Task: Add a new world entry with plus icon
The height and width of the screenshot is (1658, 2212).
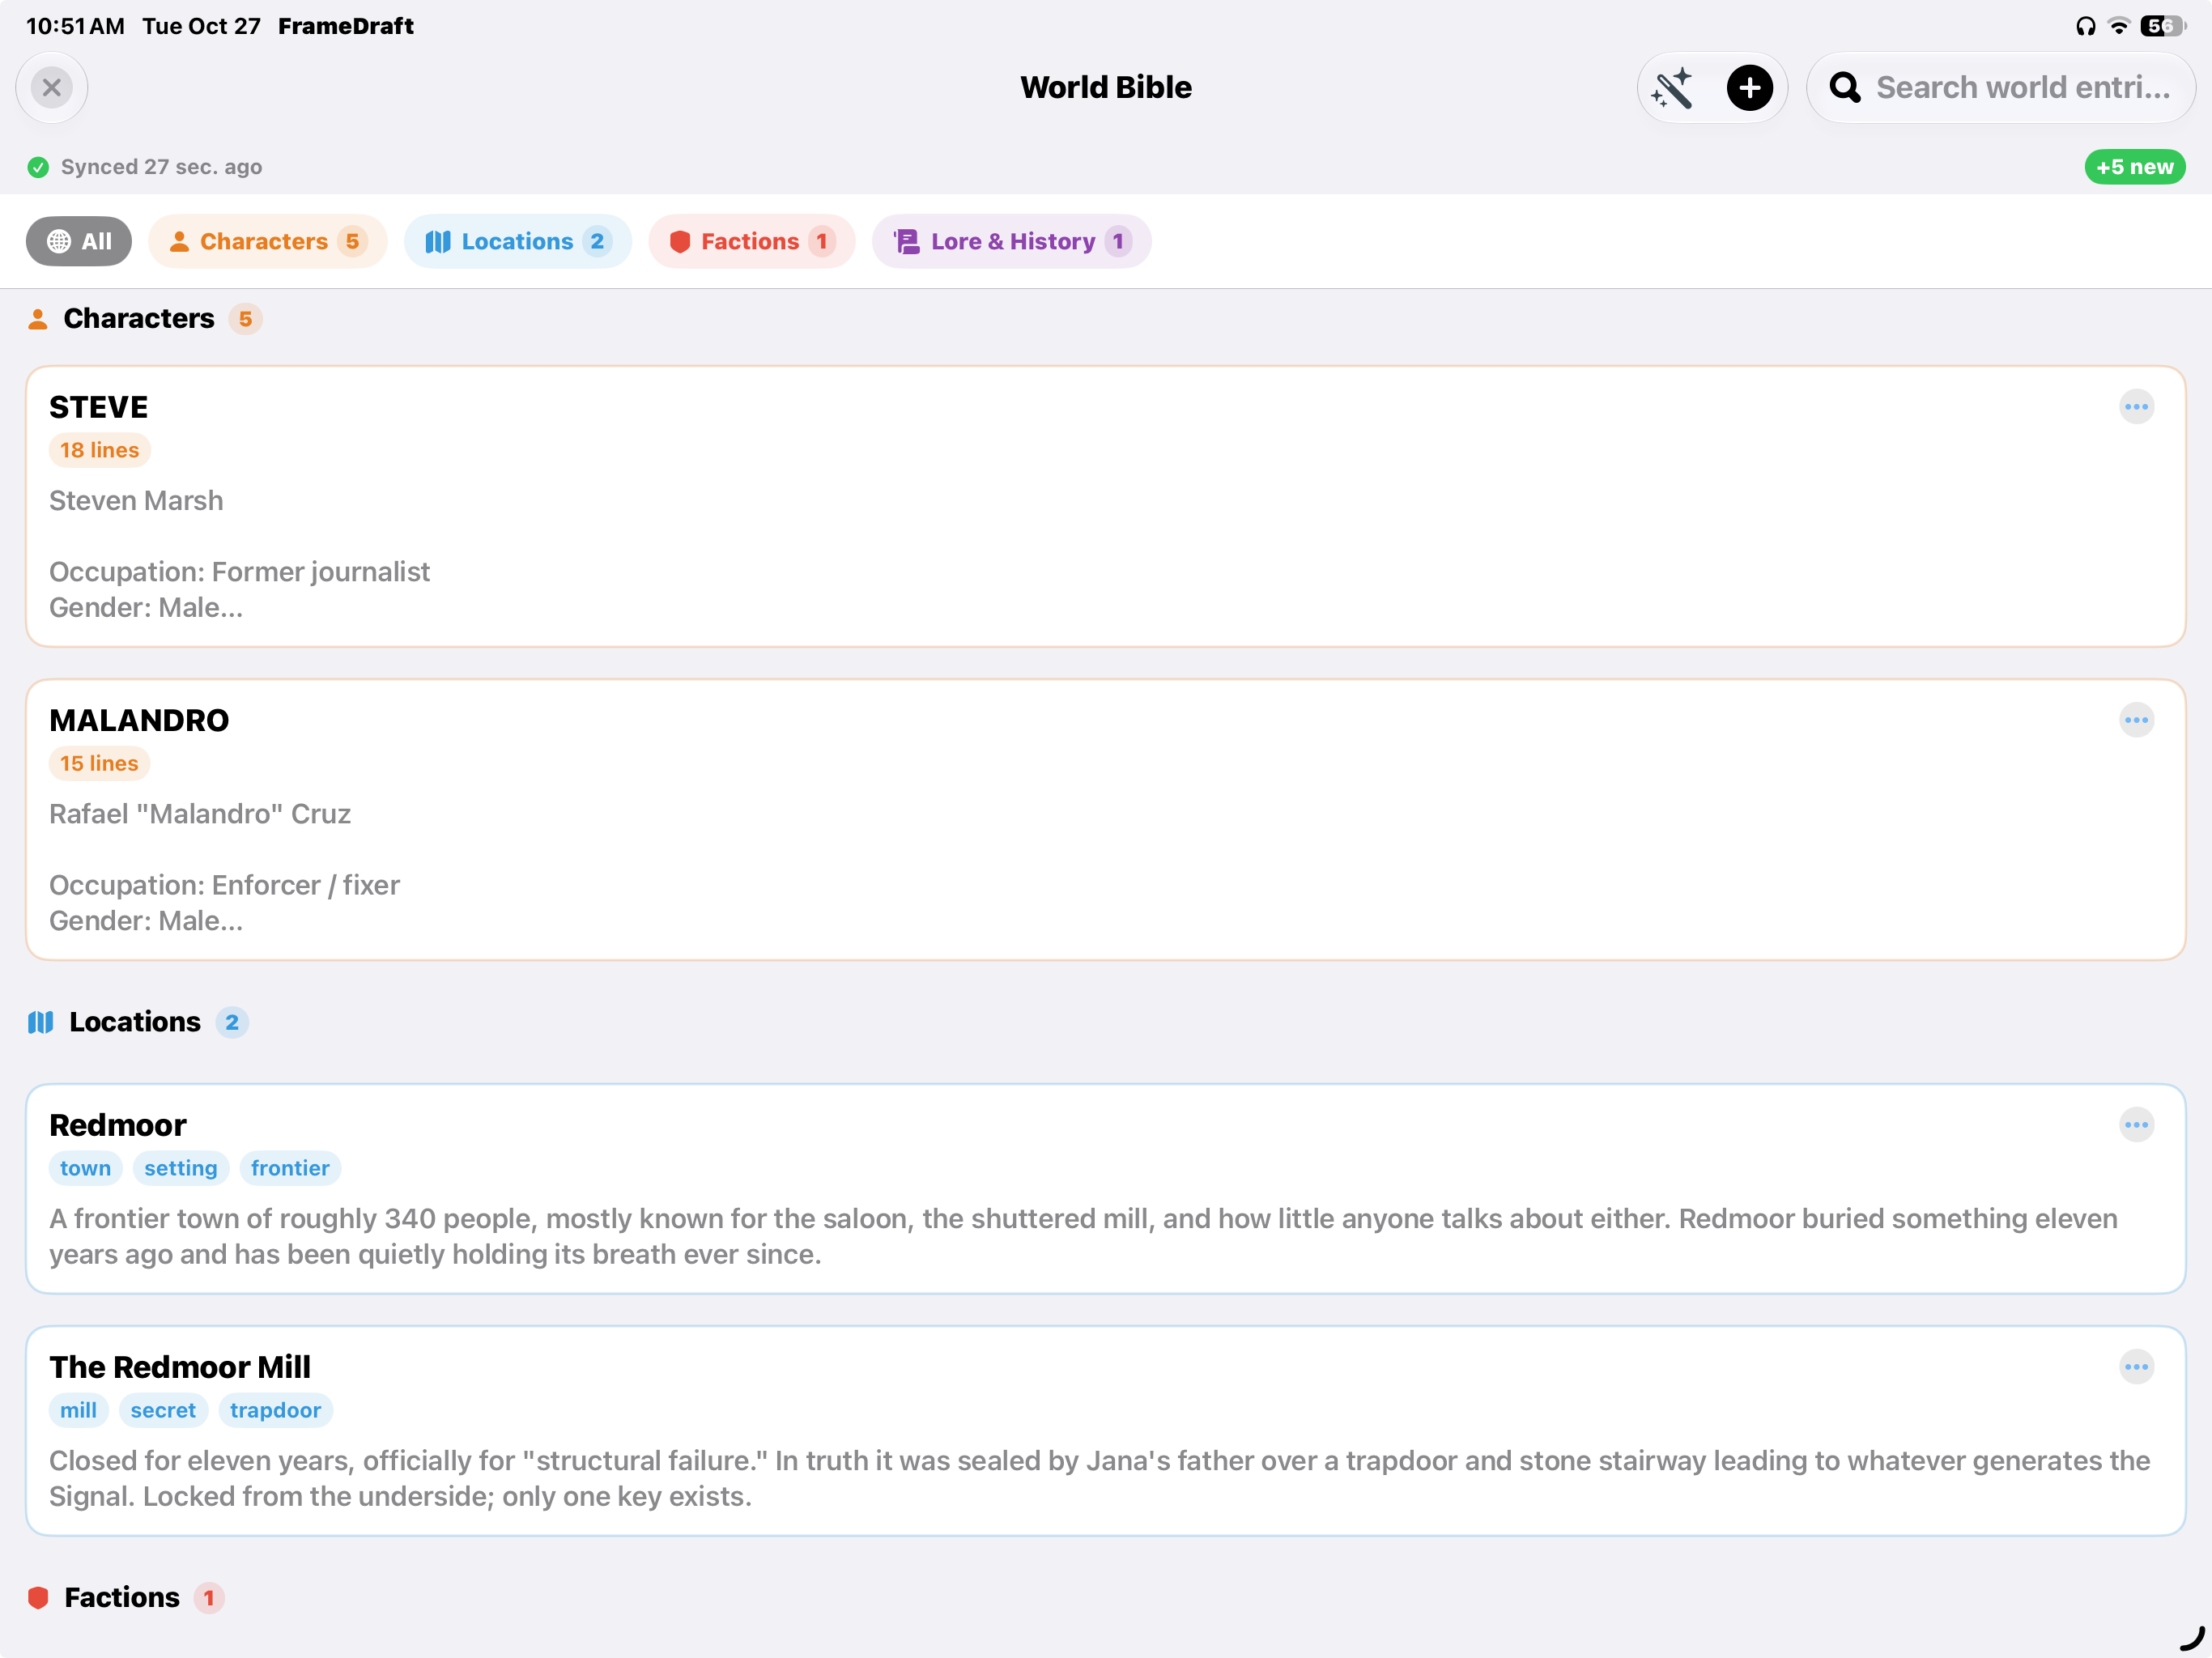Action: [x=1749, y=88]
